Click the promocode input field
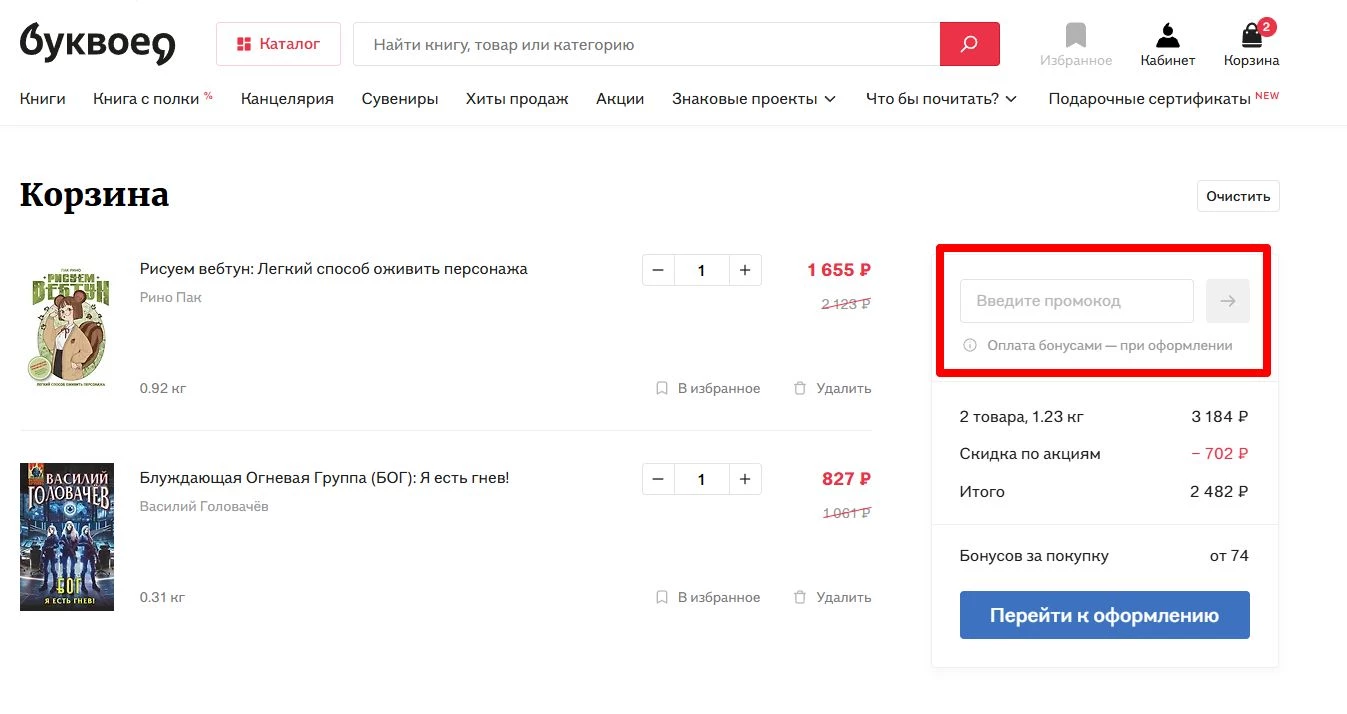The image size is (1347, 714). [x=1075, y=300]
